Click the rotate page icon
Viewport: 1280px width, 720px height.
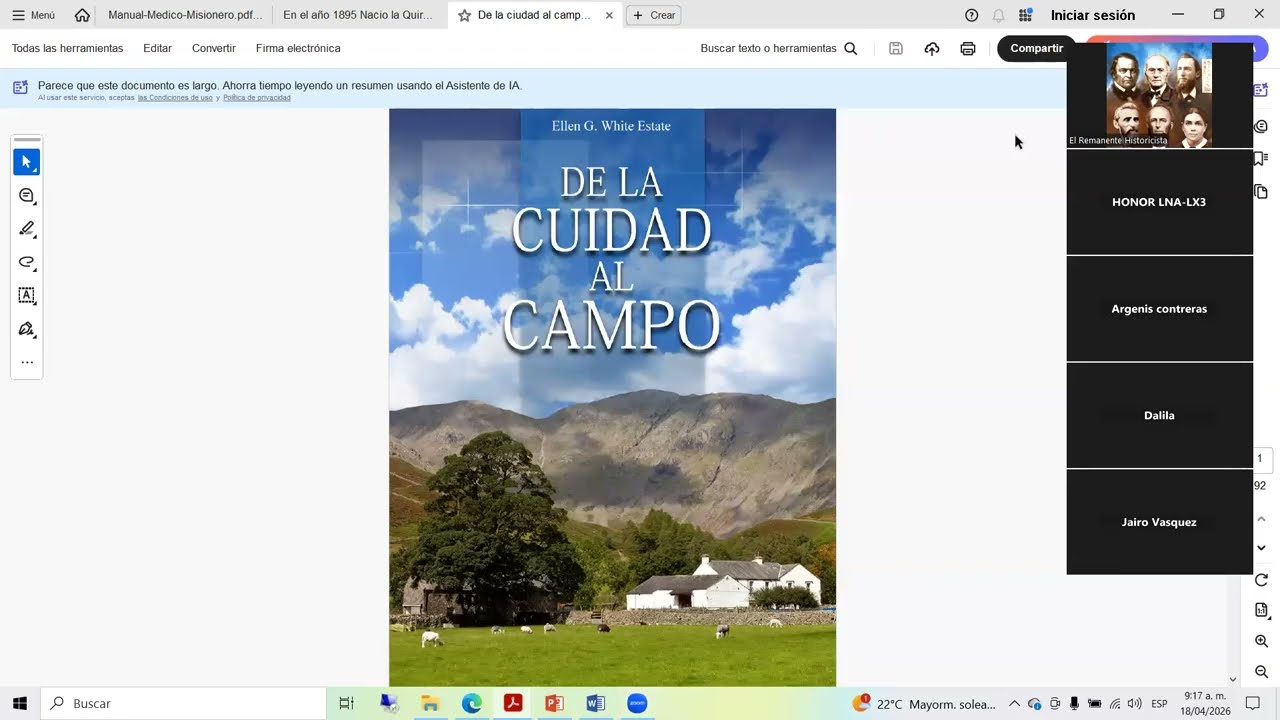coord(1261,580)
